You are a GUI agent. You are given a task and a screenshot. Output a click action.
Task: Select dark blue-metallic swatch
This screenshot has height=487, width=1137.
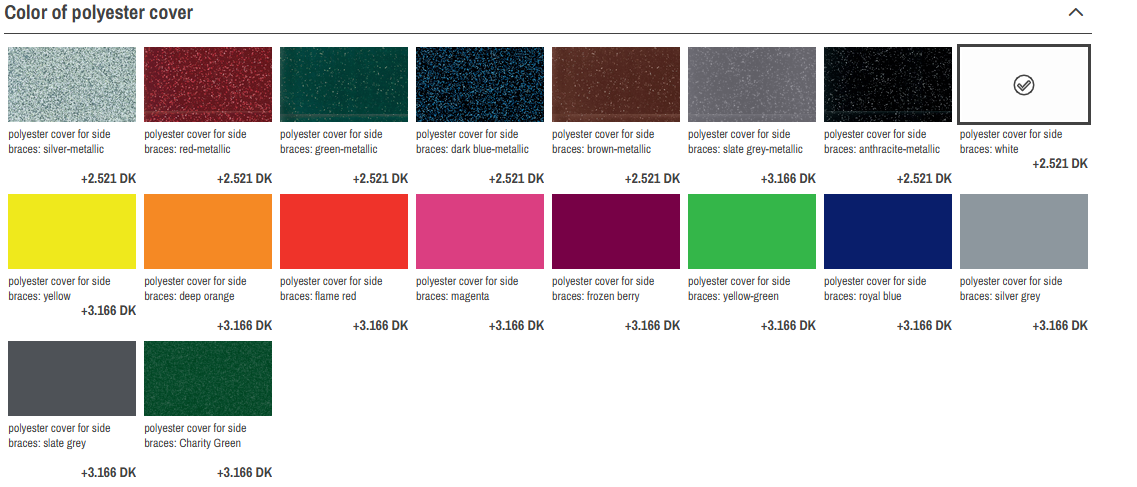click(x=480, y=84)
